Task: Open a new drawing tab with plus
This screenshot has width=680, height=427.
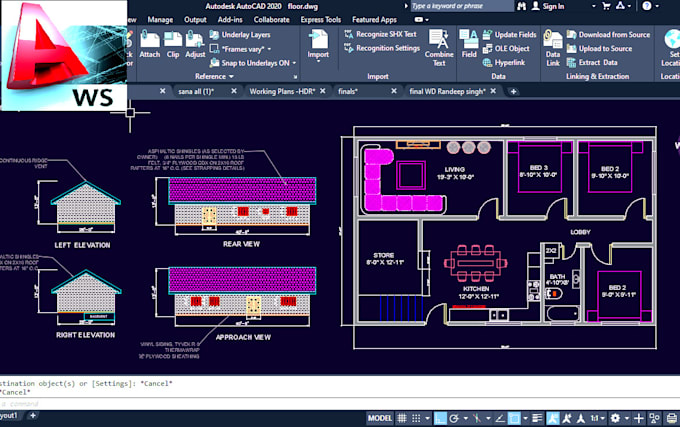Action: point(513,91)
